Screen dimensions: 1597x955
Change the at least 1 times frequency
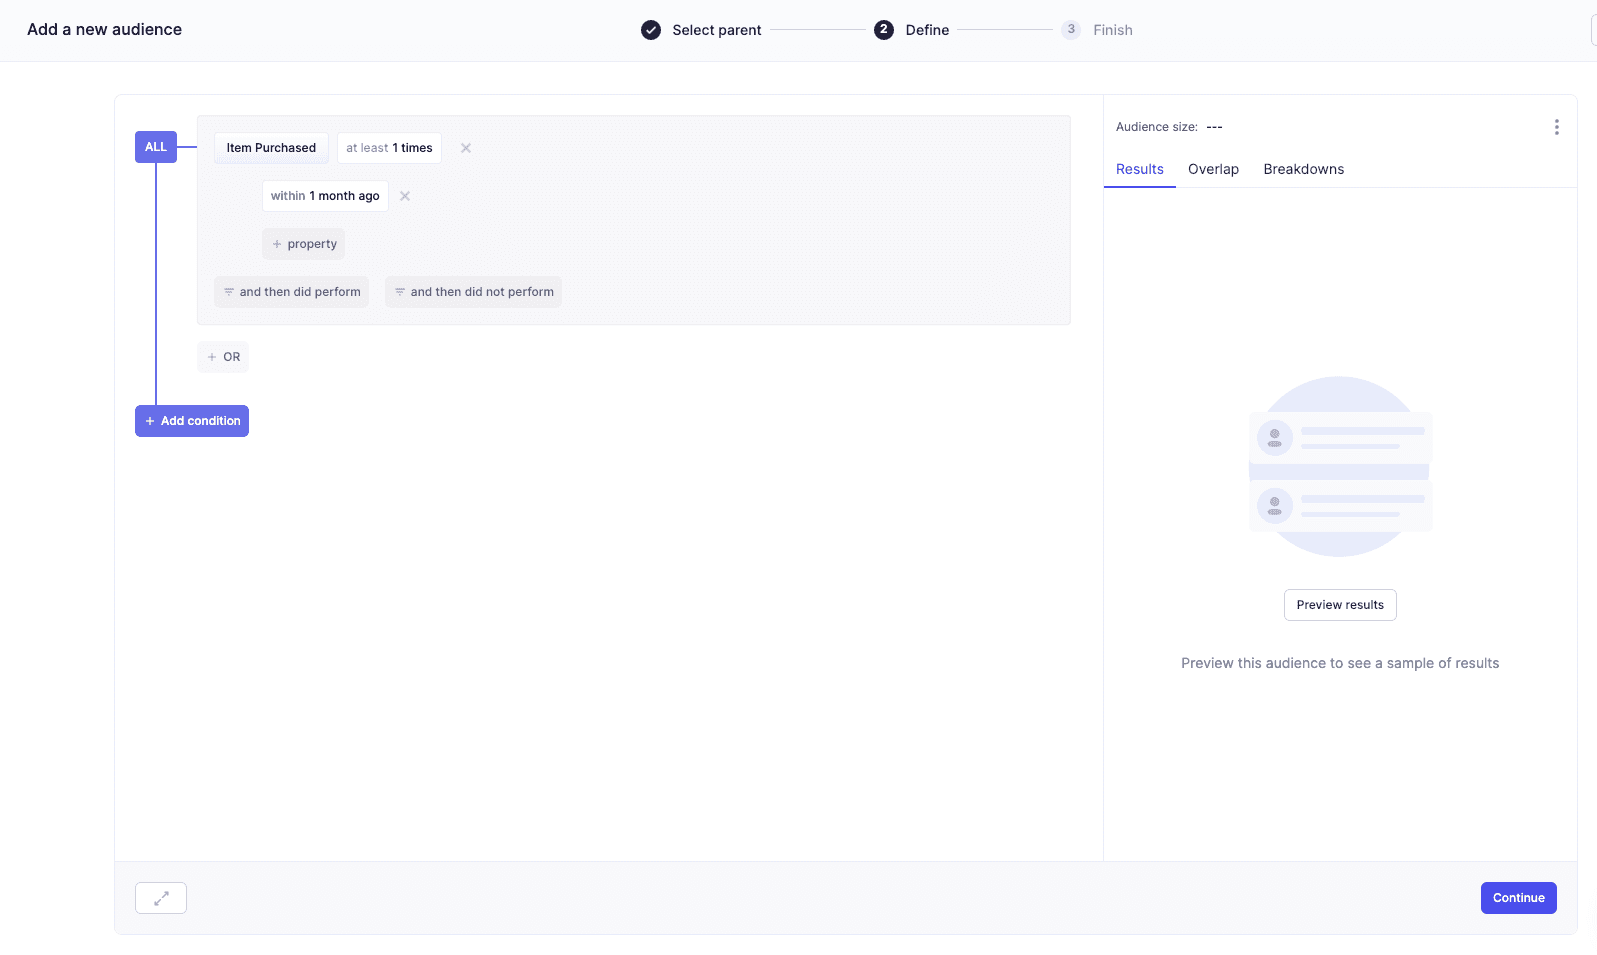389,148
